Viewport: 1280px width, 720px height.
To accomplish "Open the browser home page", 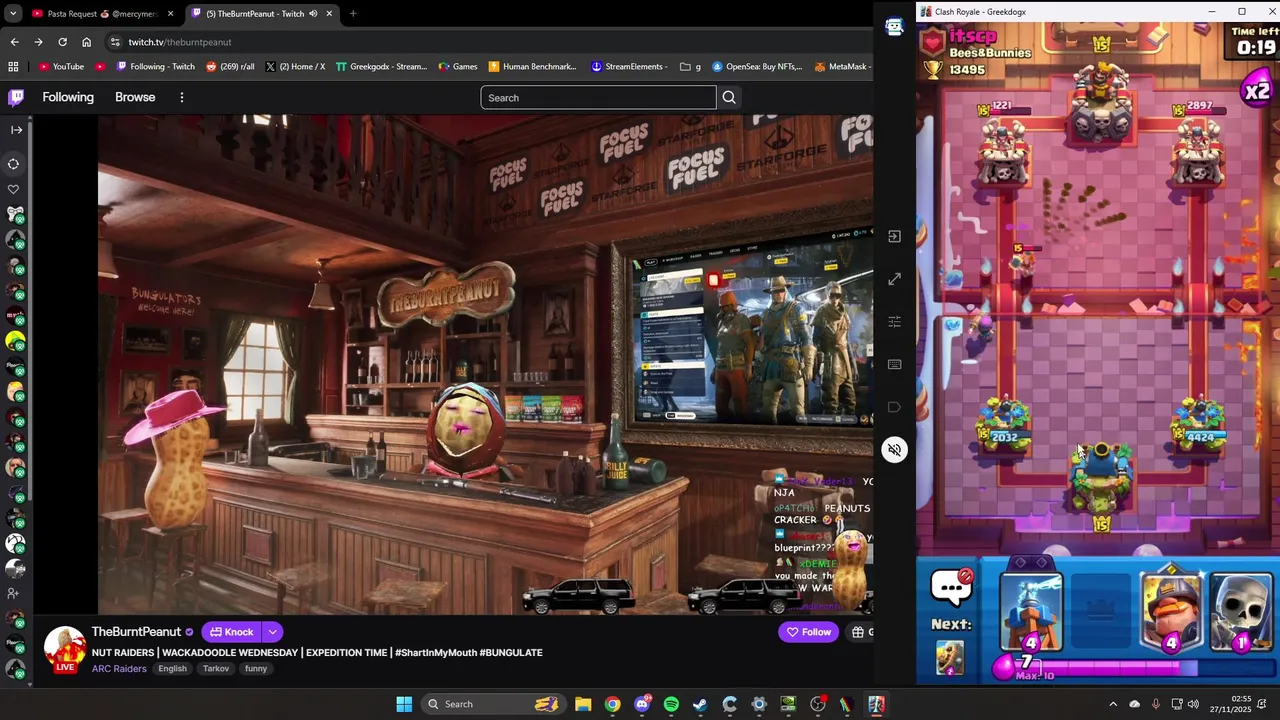I will pos(86,42).
